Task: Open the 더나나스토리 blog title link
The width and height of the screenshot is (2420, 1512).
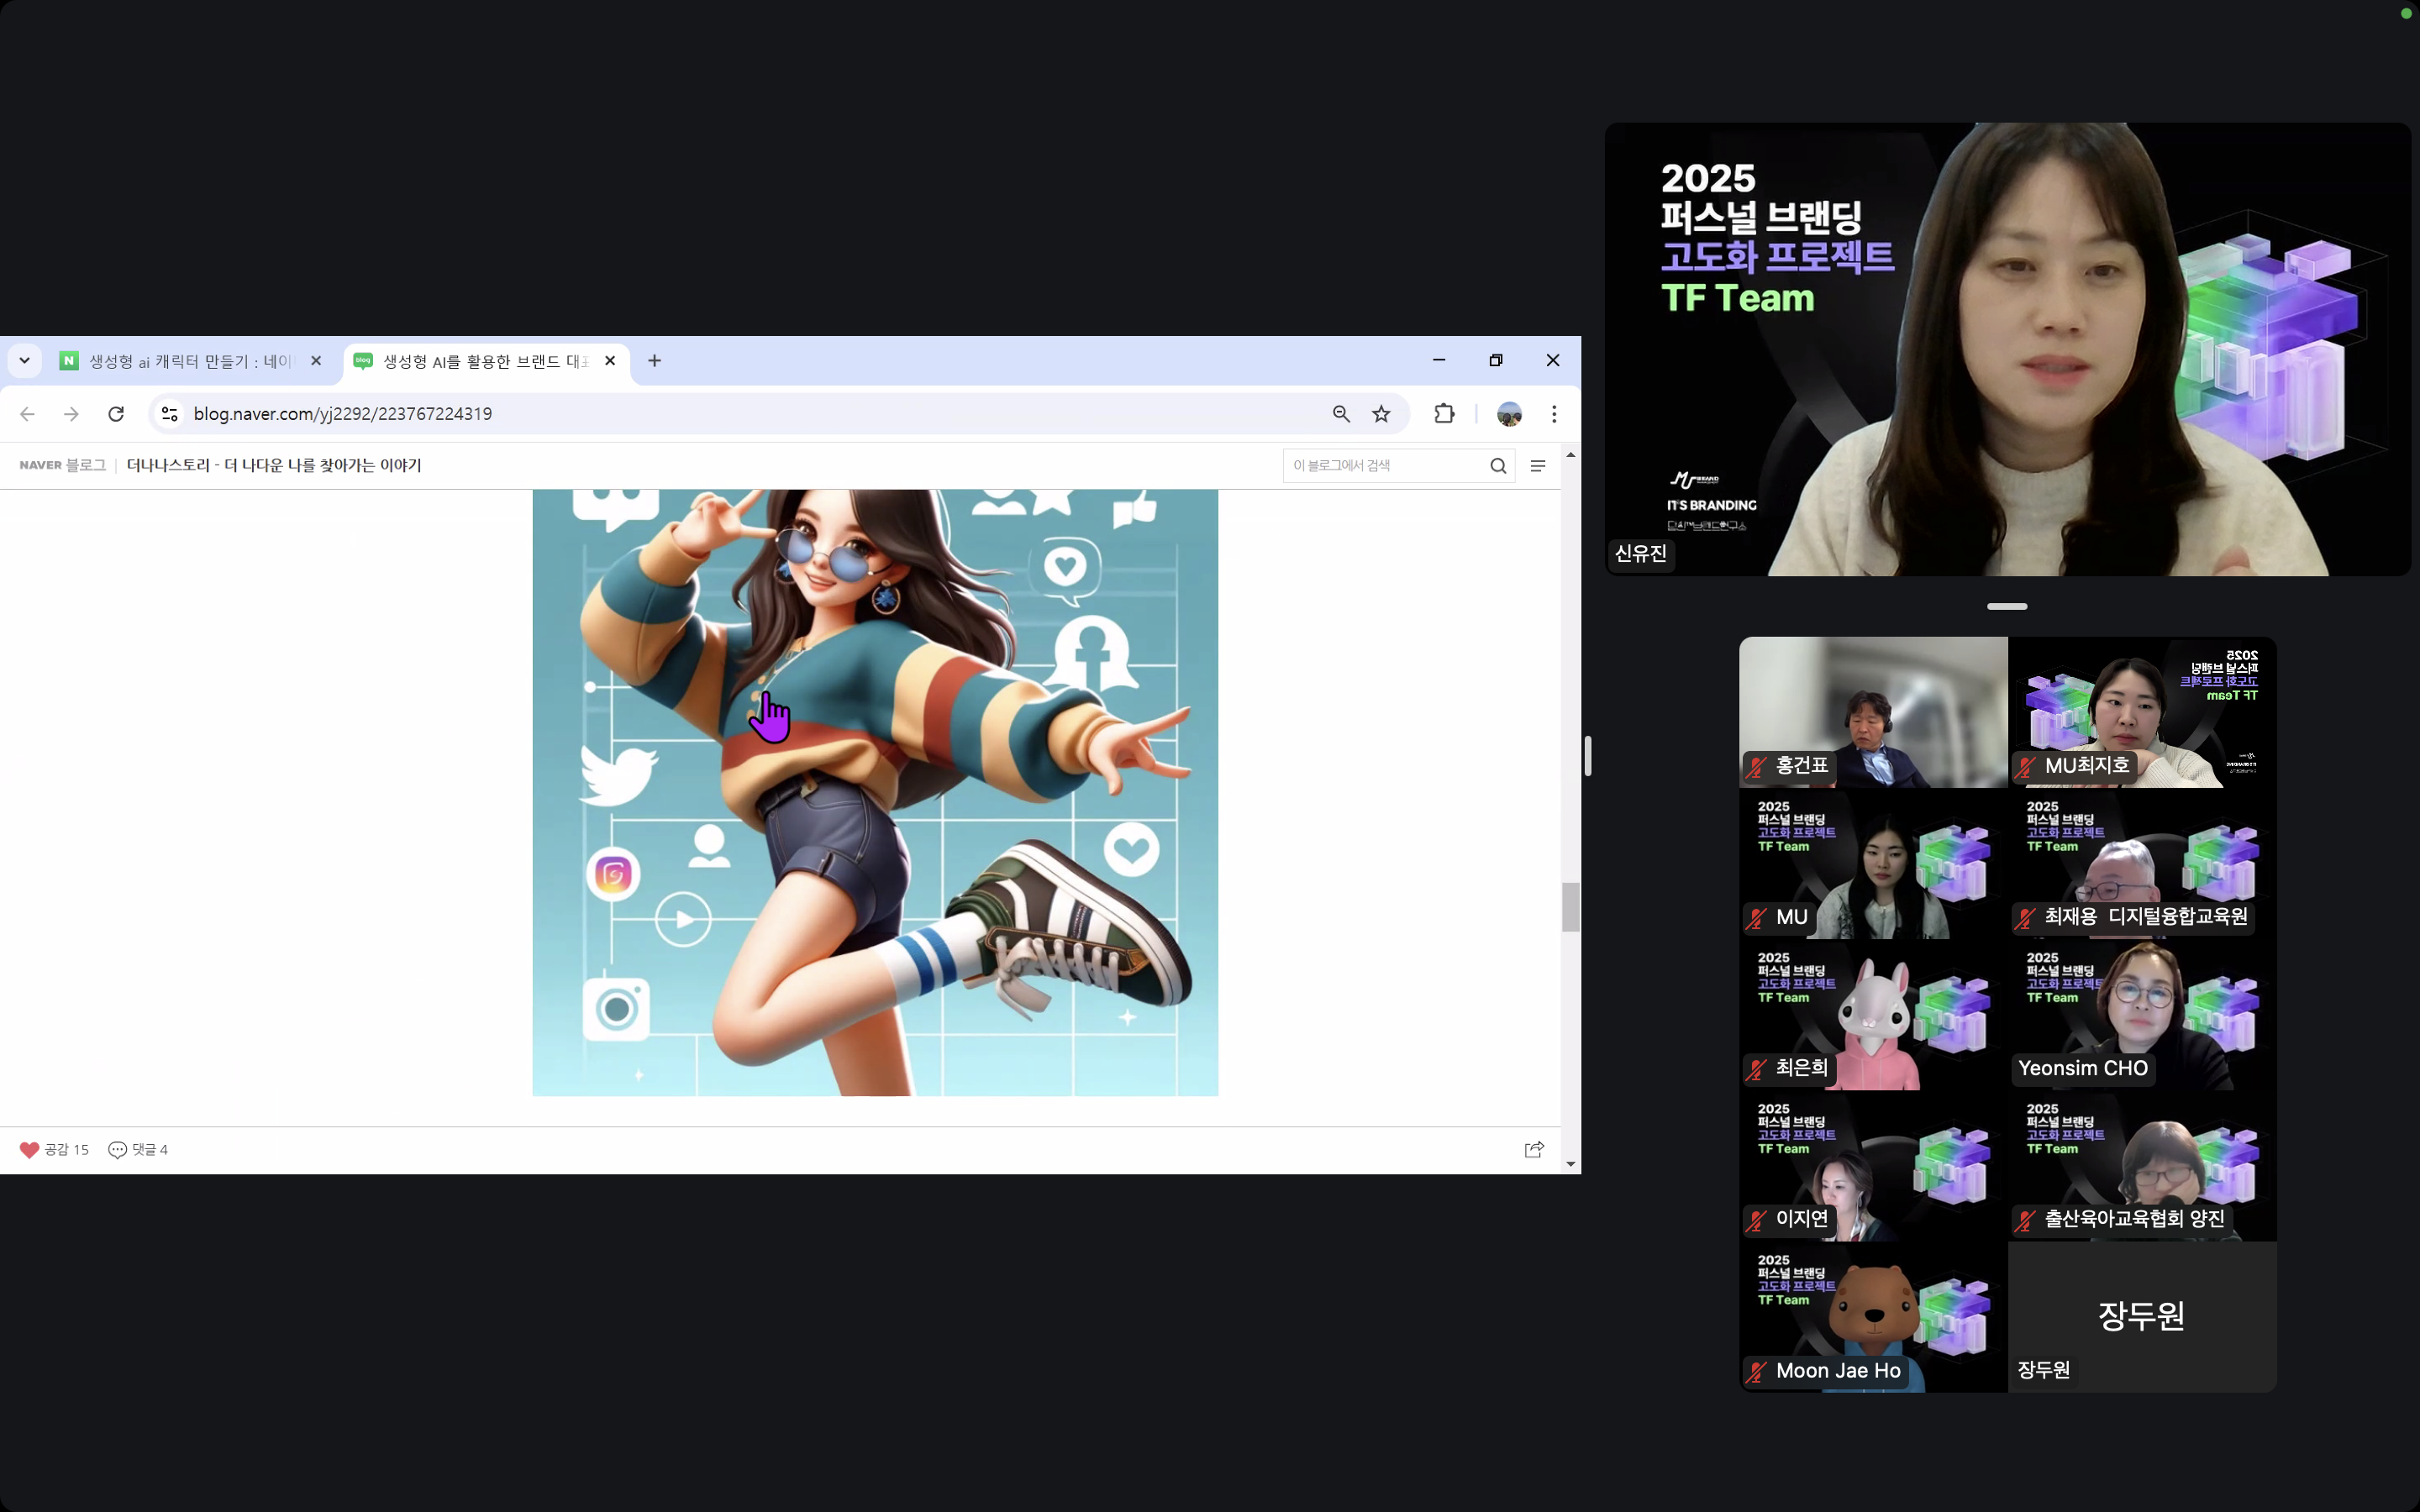Action: click(274, 466)
